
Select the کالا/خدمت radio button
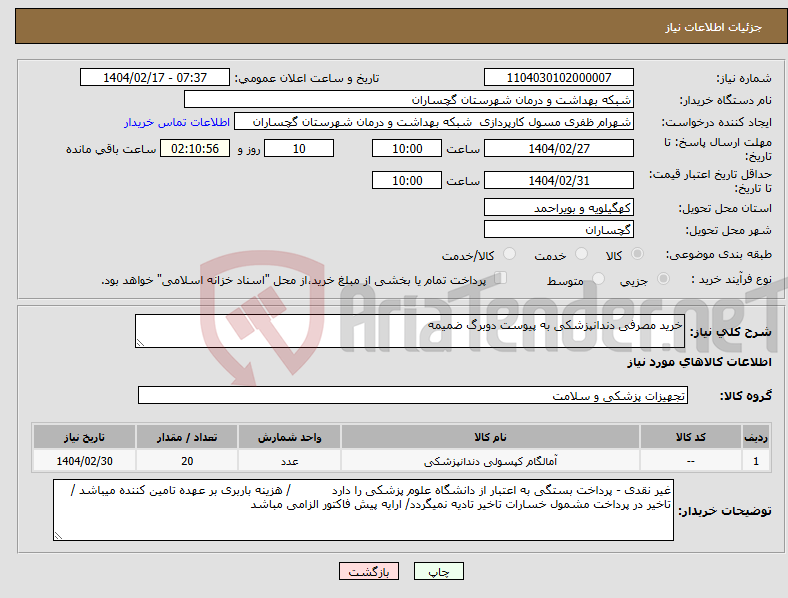pyautogui.click(x=509, y=254)
